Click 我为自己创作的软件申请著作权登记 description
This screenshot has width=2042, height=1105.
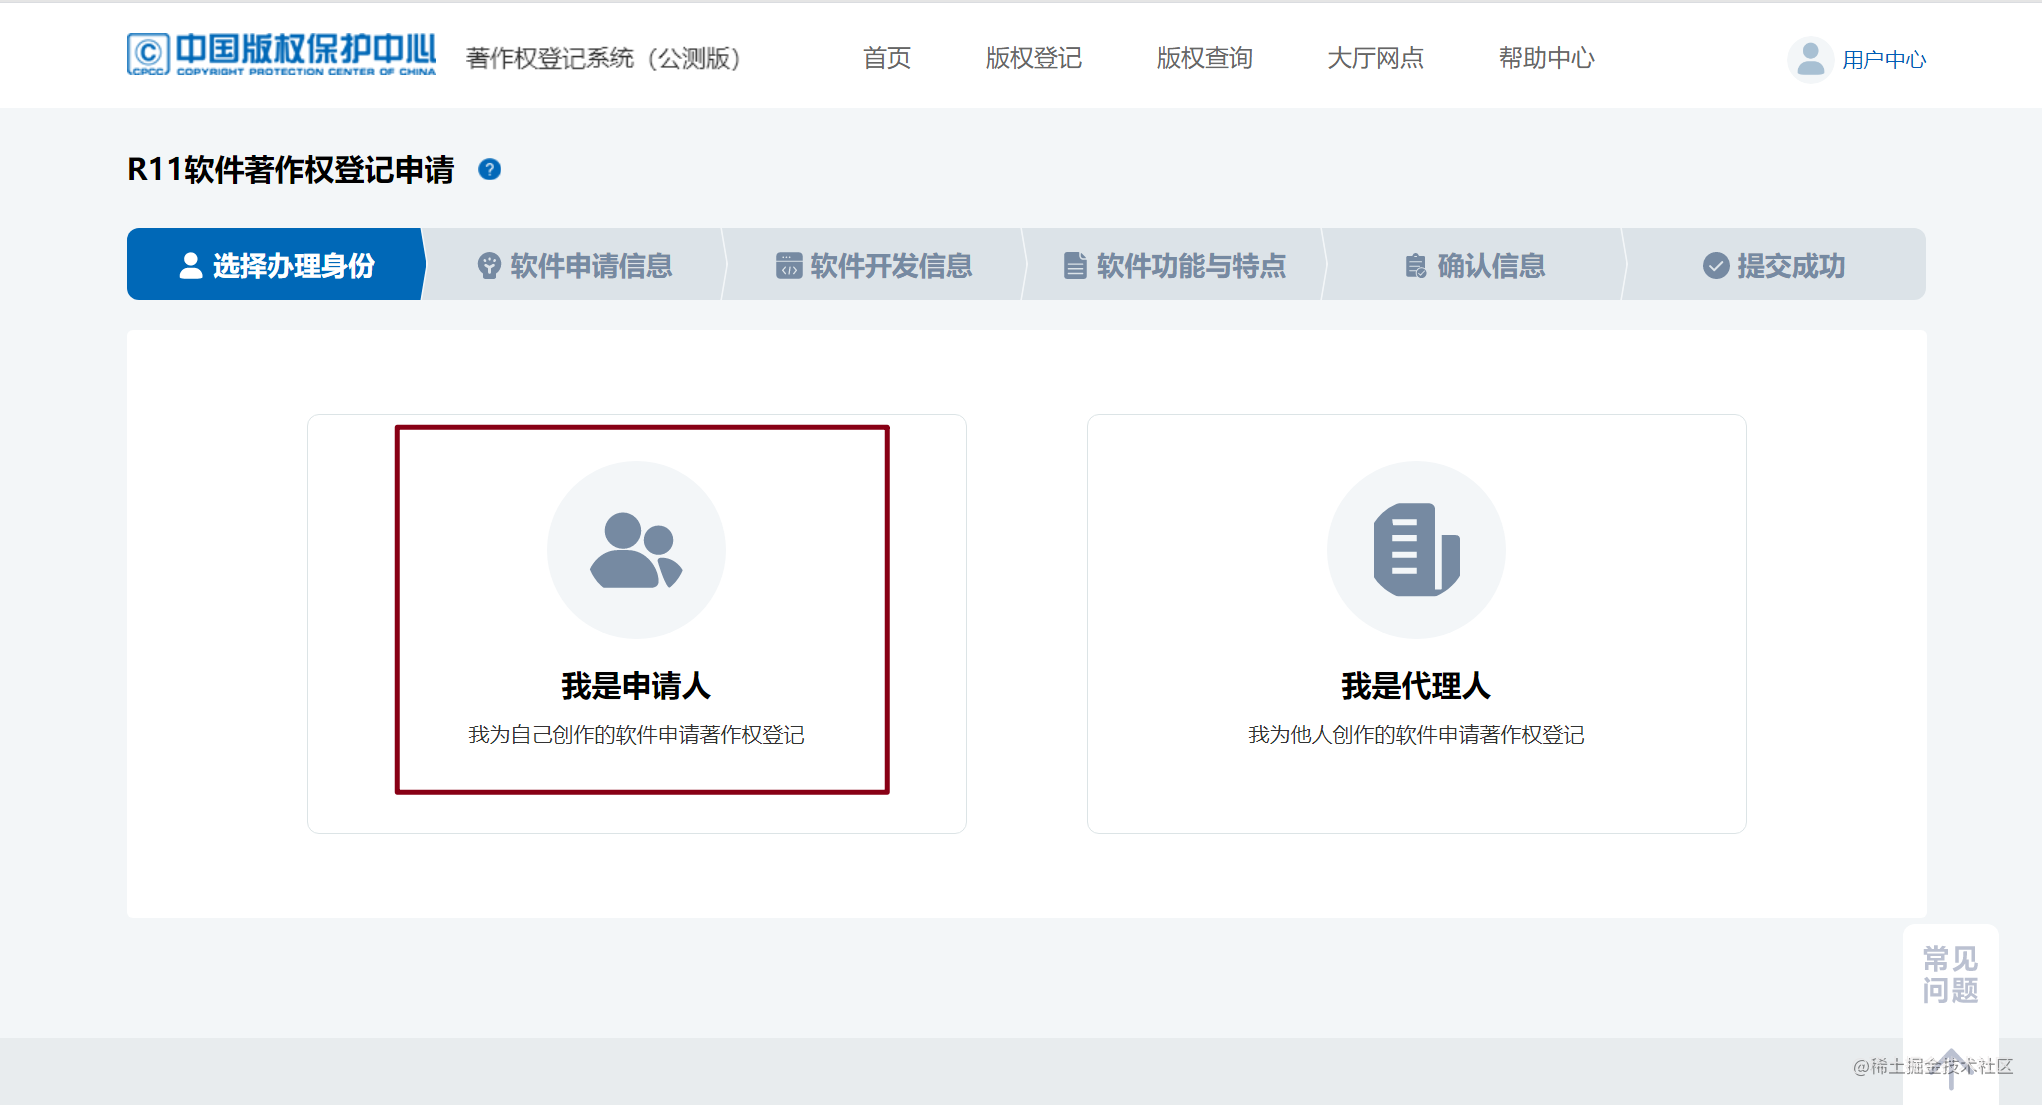pos(636,735)
